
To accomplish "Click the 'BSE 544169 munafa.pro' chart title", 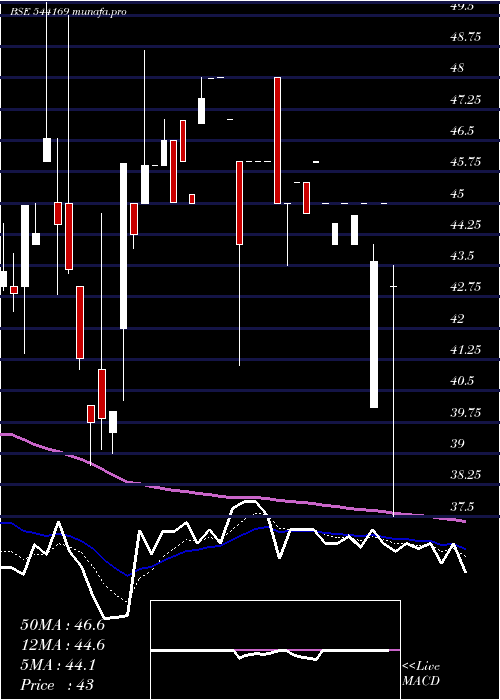I will (68, 12).
